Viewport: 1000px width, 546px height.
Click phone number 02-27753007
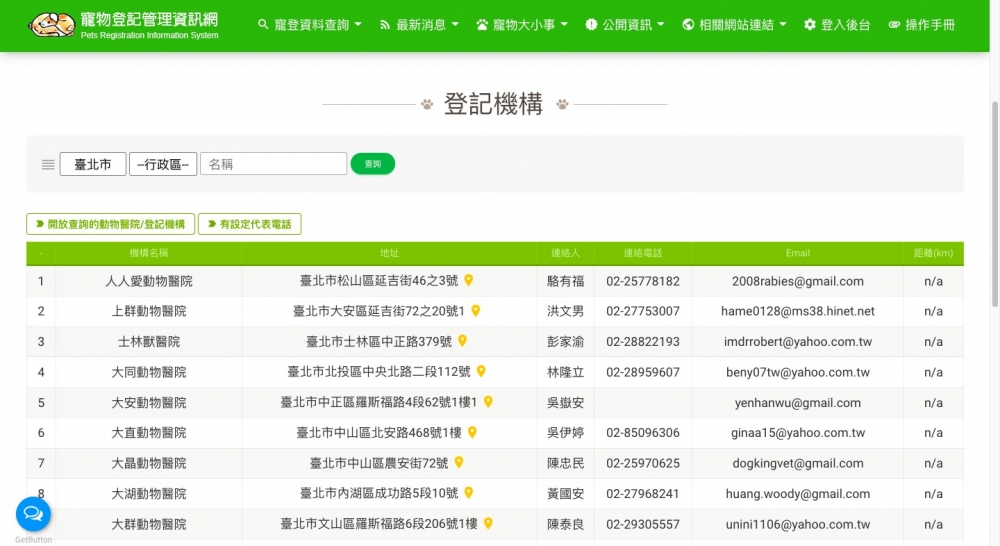coord(643,311)
